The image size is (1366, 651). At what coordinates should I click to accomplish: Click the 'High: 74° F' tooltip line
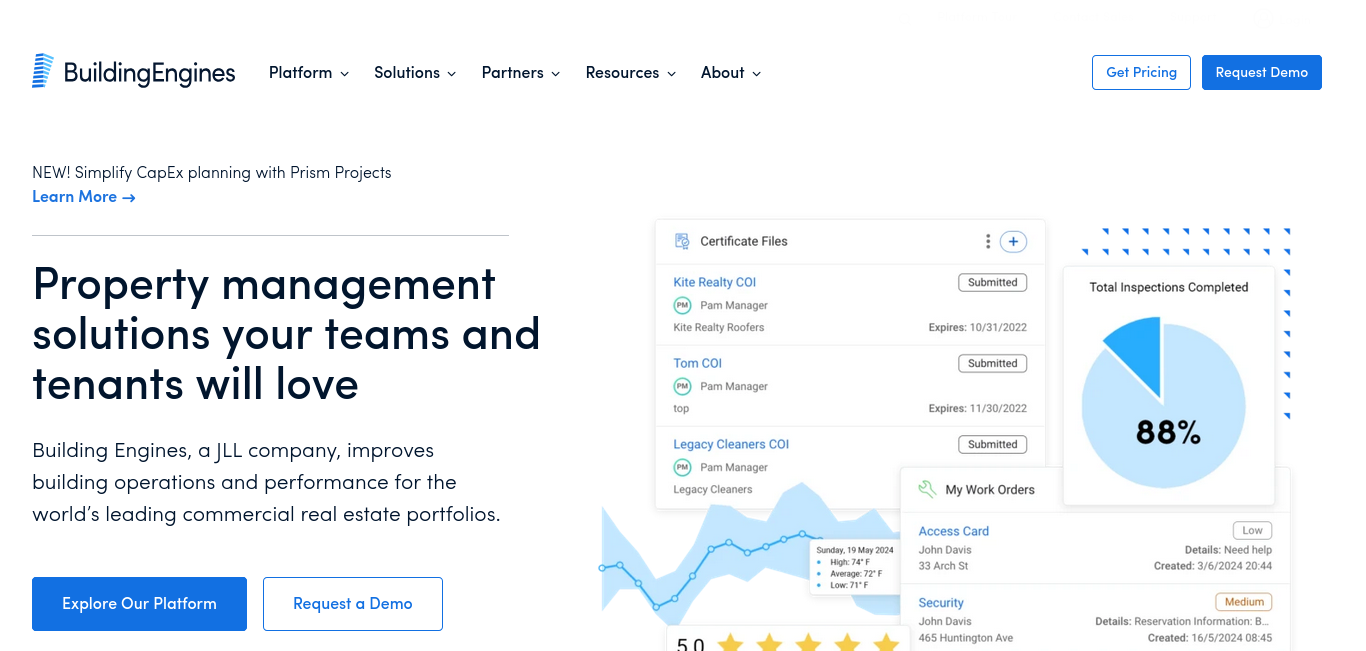point(849,563)
